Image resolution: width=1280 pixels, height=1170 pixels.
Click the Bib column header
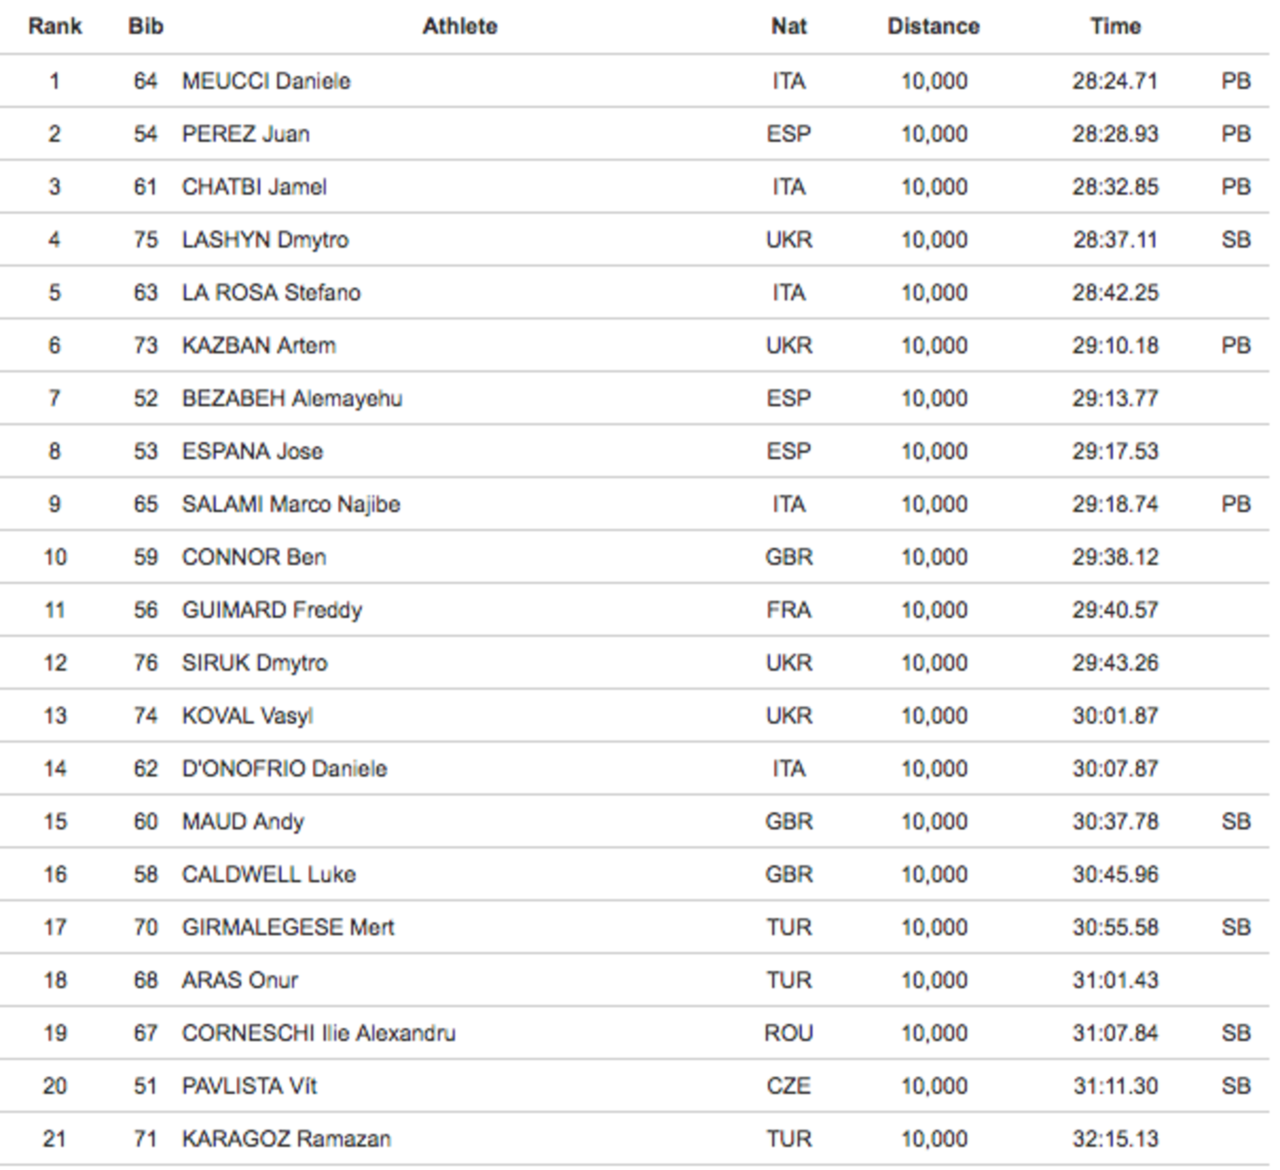pyautogui.click(x=146, y=27)
